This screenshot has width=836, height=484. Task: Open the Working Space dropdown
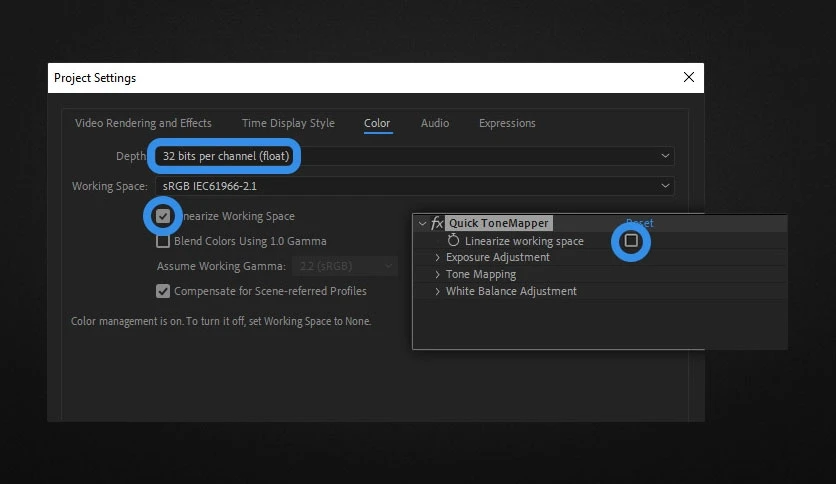(x=415, y=186)
